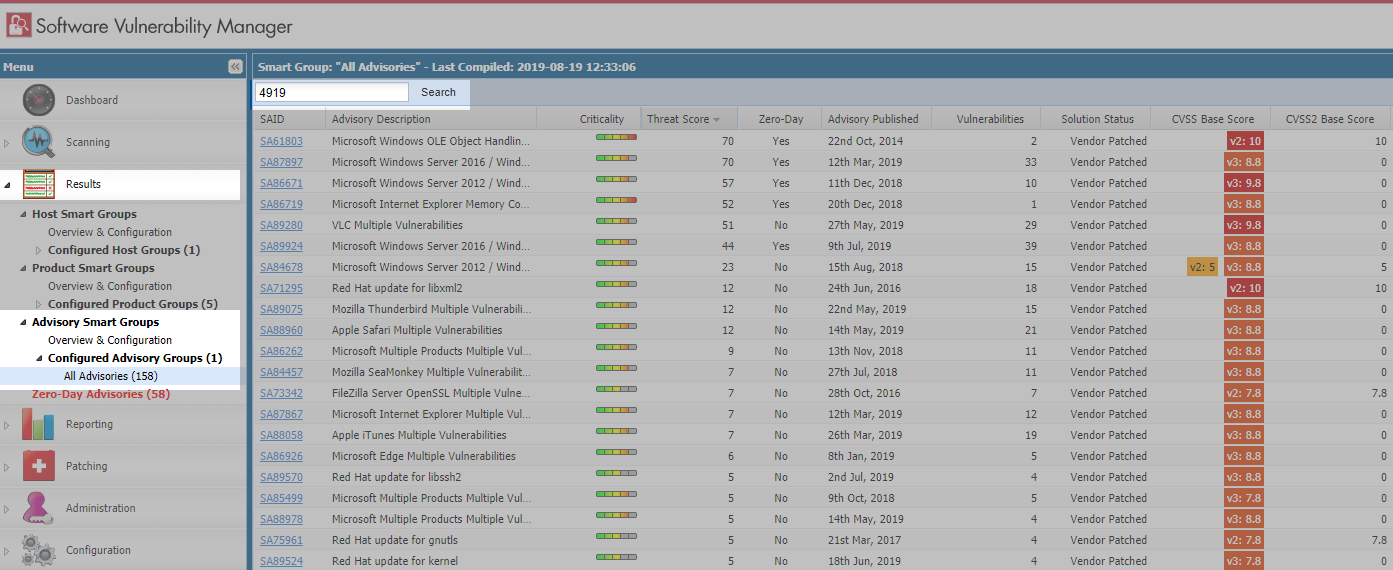
Task: Open Overview & Configuration under Advisory Smart Groups
Action: pos(110,340)
